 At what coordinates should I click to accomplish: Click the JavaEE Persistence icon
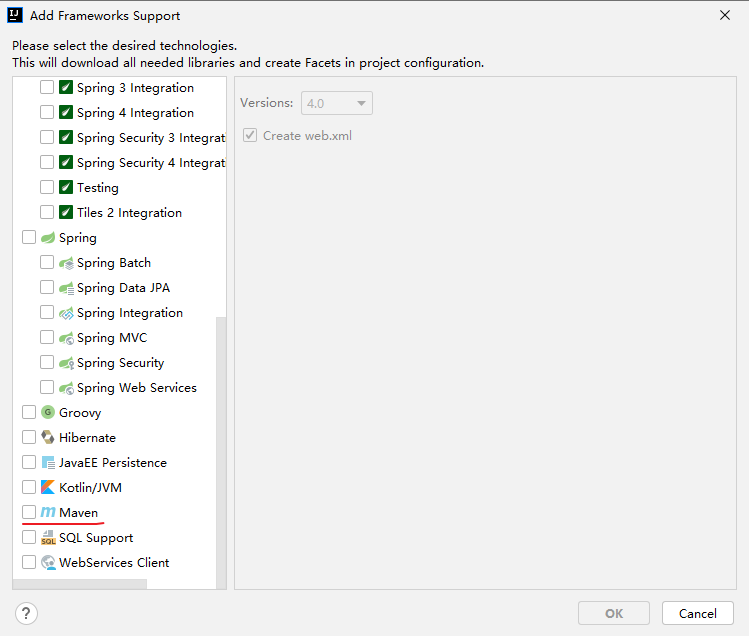pyautogui.click(x=48, y=463)
